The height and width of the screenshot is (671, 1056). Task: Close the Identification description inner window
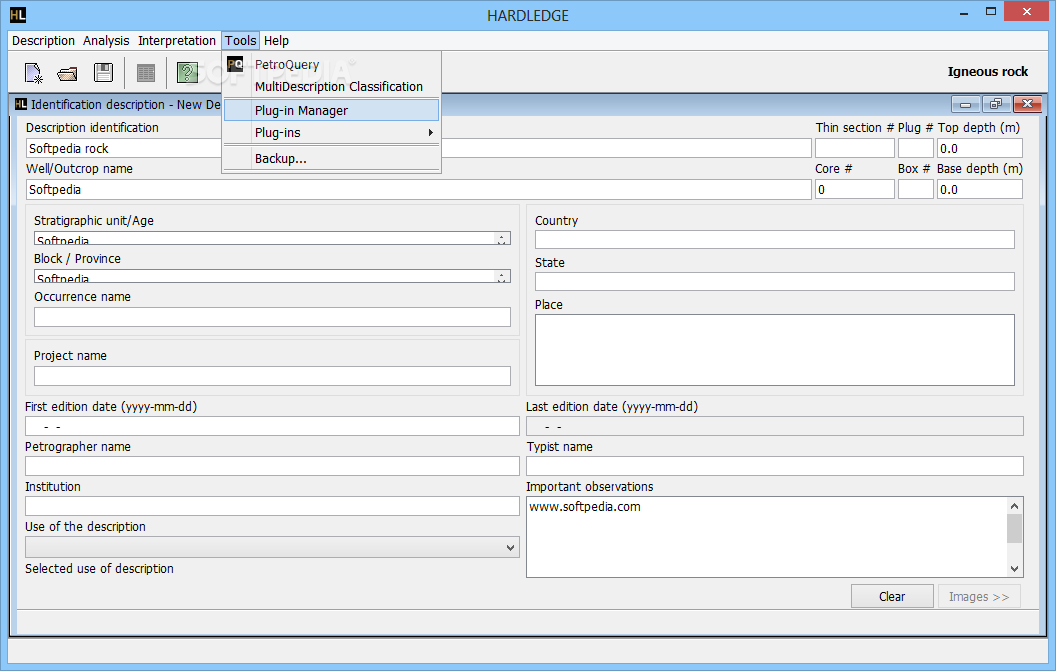1027,104
